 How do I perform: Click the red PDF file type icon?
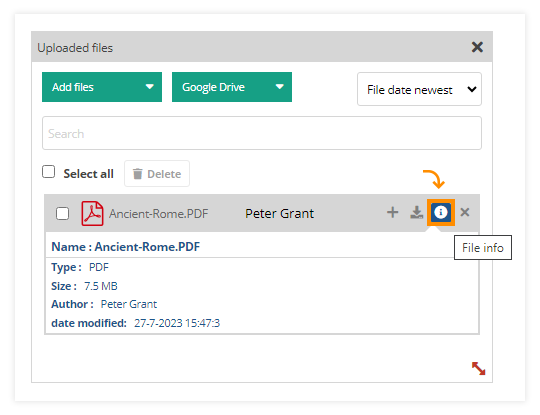pyautogui.click(x=92, y=214)
